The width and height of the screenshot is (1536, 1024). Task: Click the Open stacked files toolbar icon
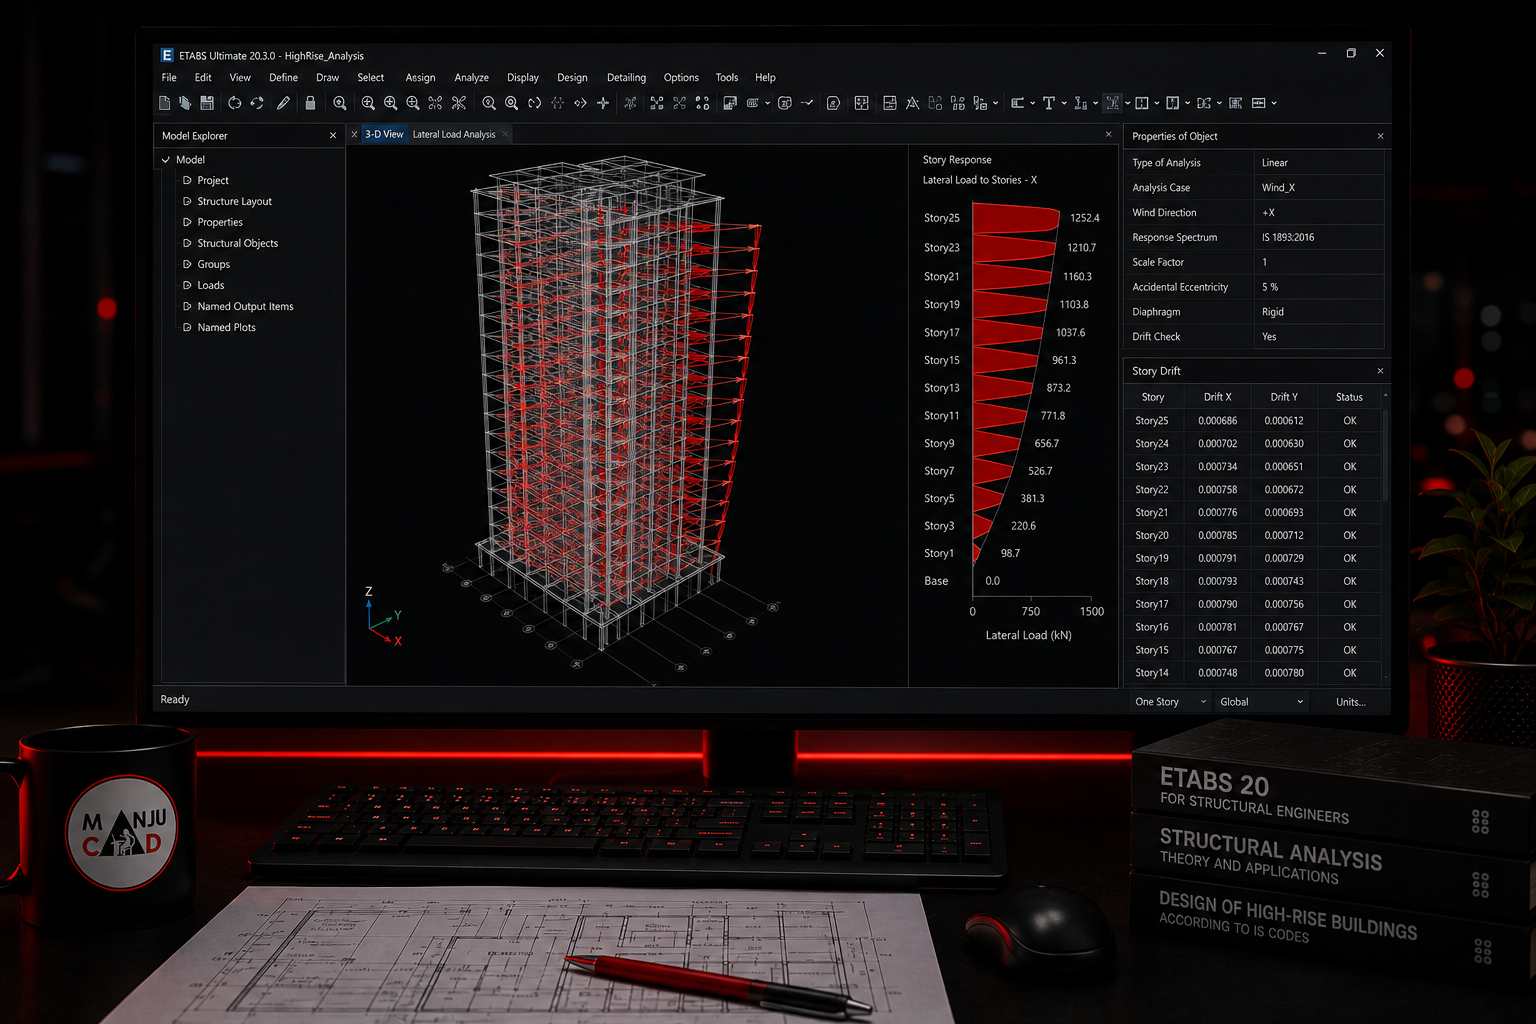click(x=185, y=103)
